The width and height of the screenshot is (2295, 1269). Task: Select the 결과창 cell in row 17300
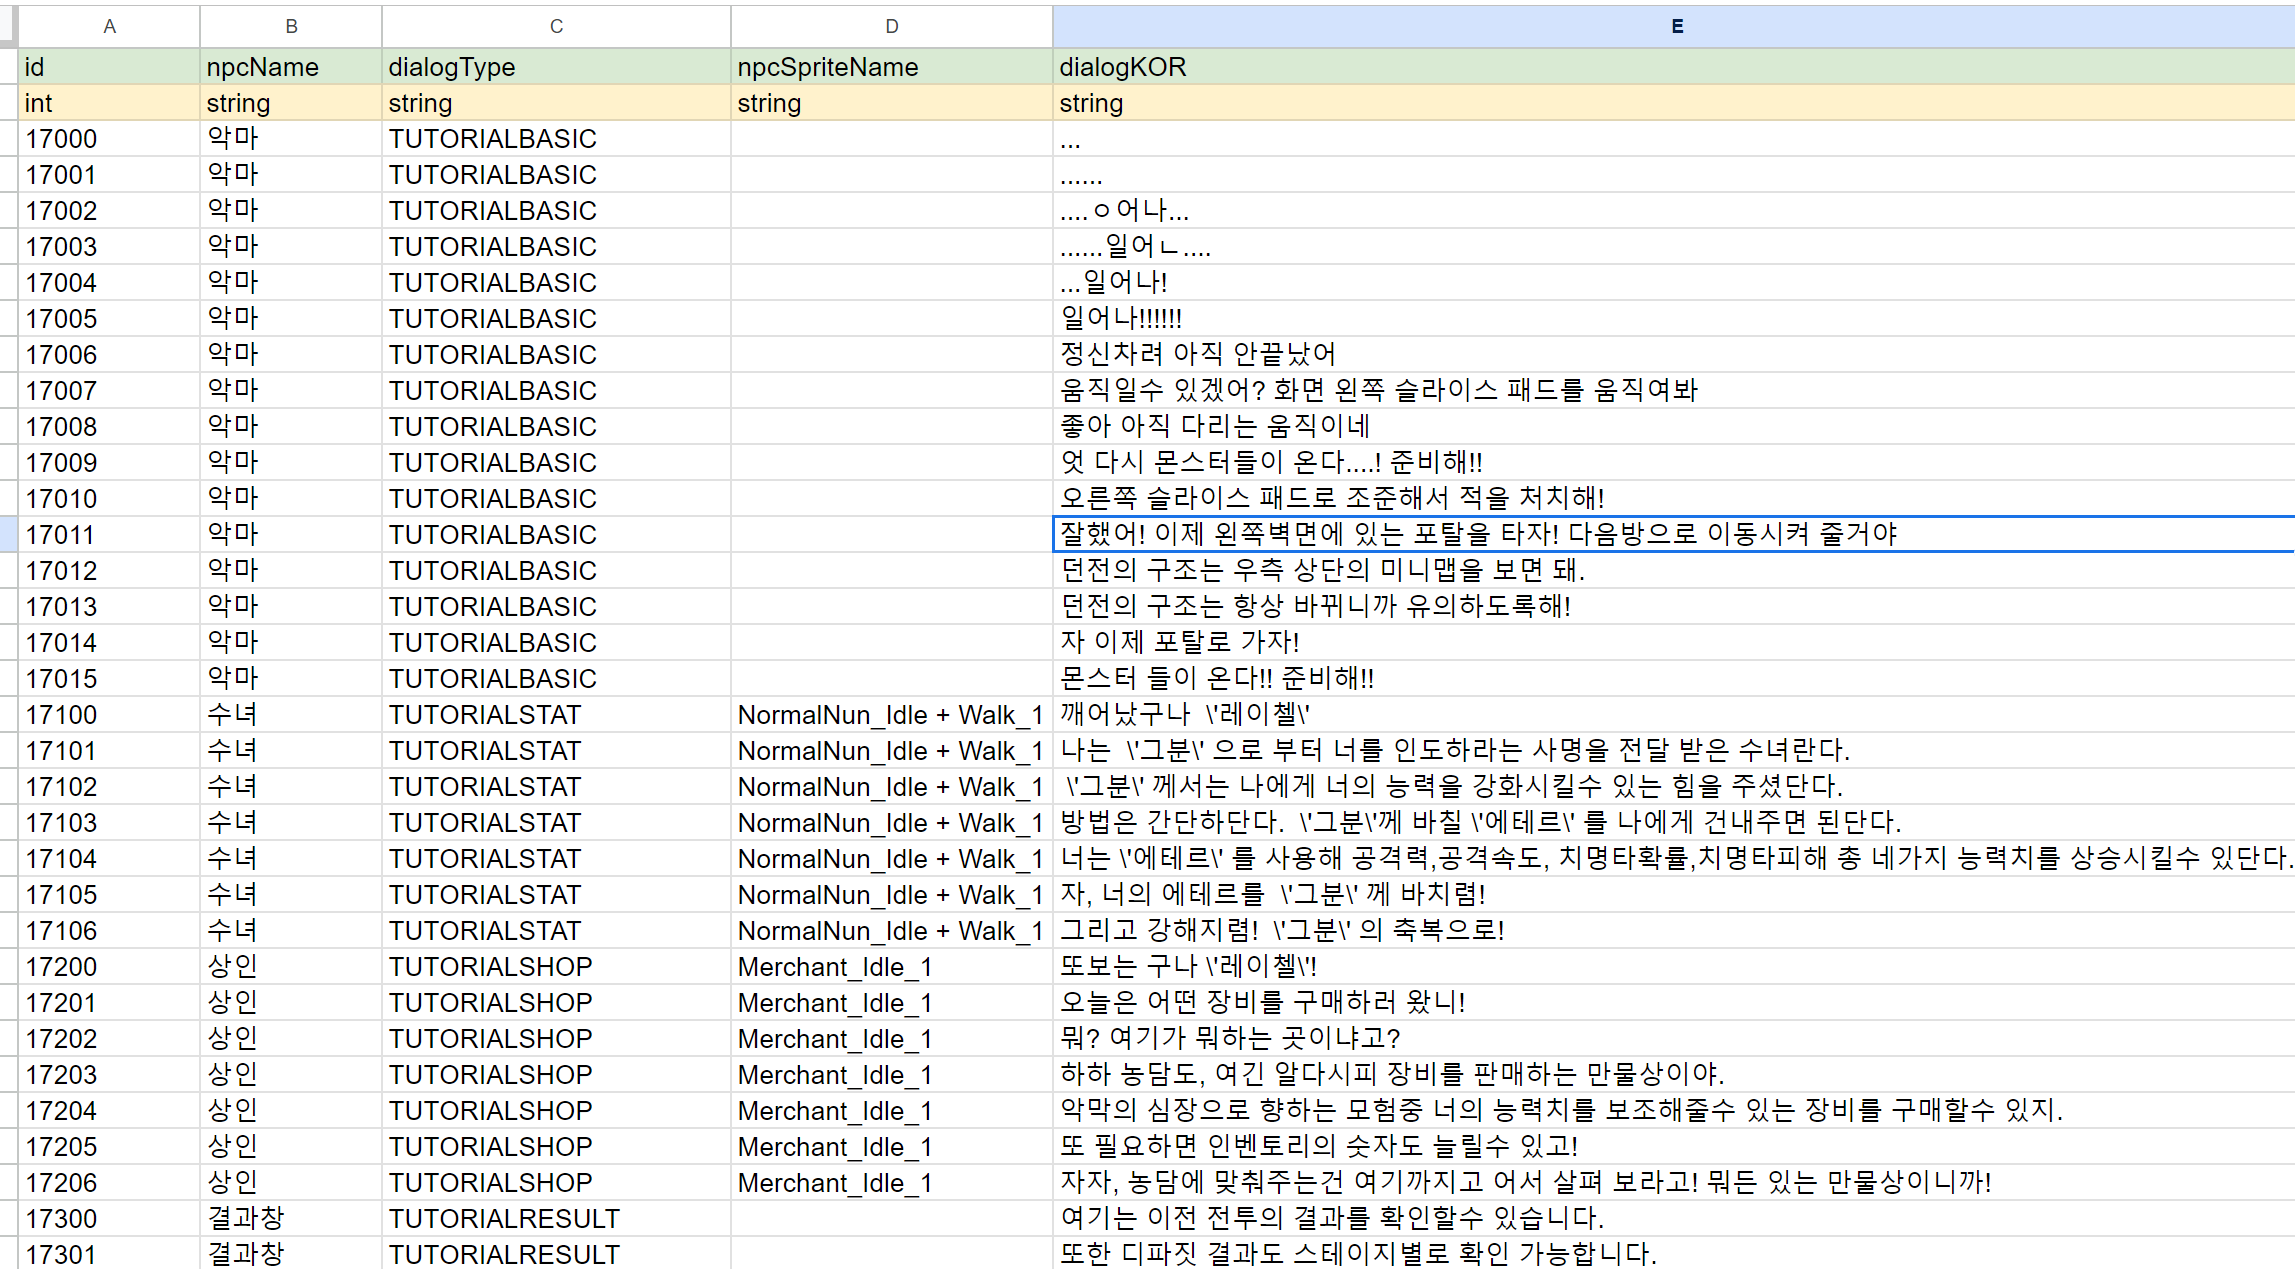(246, 1219)
